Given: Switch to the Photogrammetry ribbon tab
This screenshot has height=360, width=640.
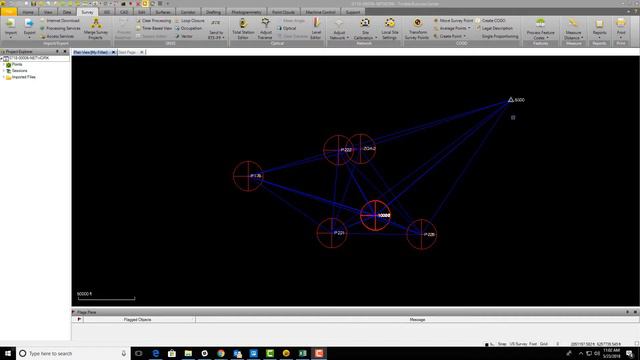Looking at the screenshot, I should [247, 12].
